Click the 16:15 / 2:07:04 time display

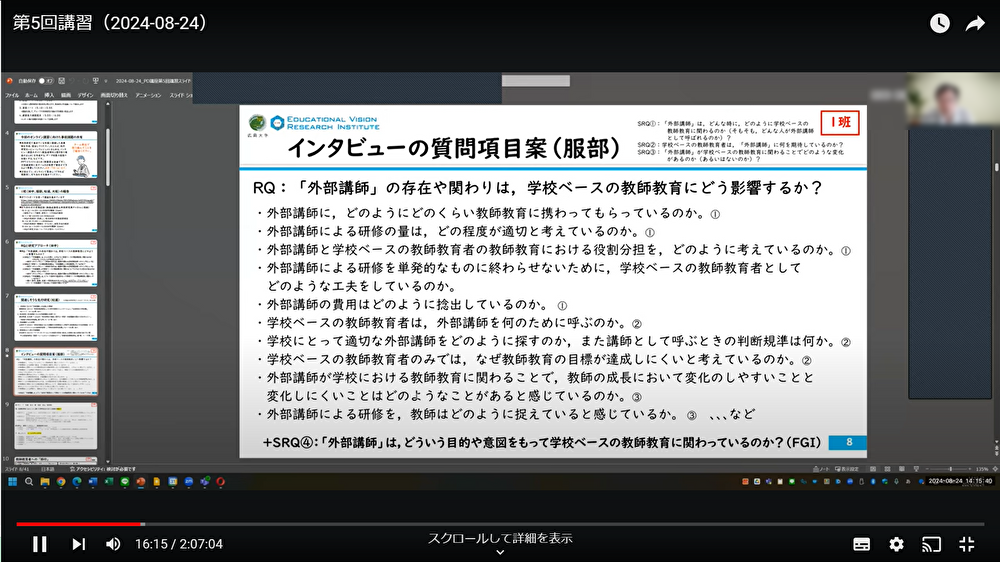tap(179, 544)
